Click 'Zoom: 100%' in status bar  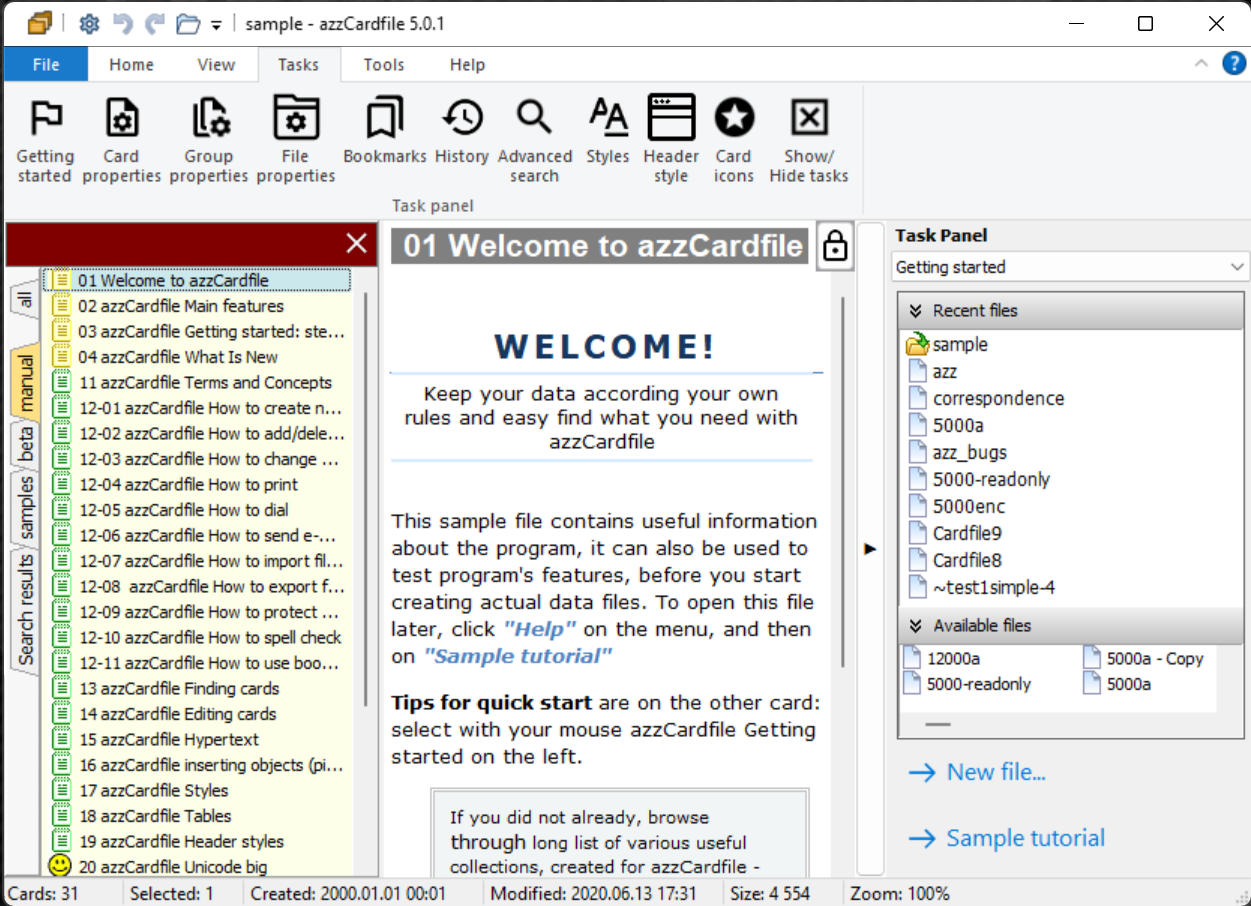click(x=900, y=894)
